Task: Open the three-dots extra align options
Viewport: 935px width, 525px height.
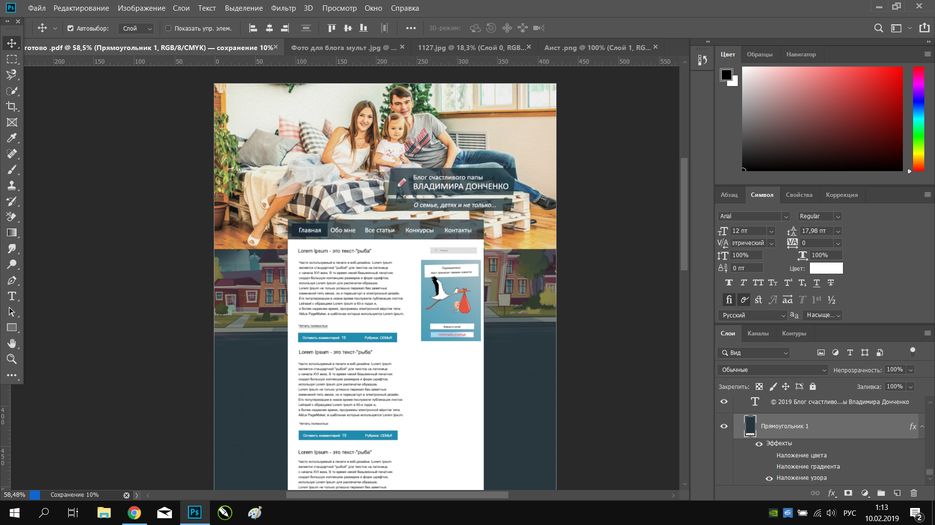Action: coord(411,28)
